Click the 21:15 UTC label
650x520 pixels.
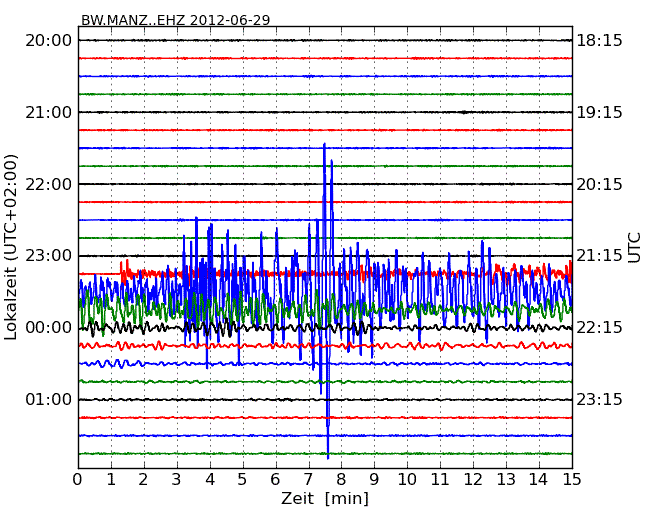click(599, 255)
